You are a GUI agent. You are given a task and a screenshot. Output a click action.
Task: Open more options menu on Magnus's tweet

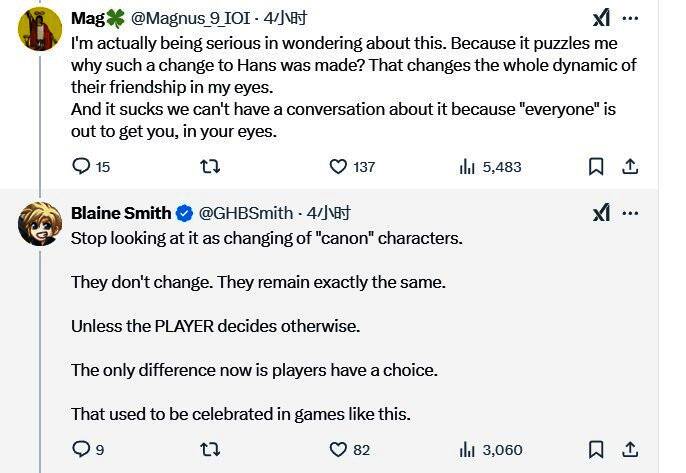630,18
